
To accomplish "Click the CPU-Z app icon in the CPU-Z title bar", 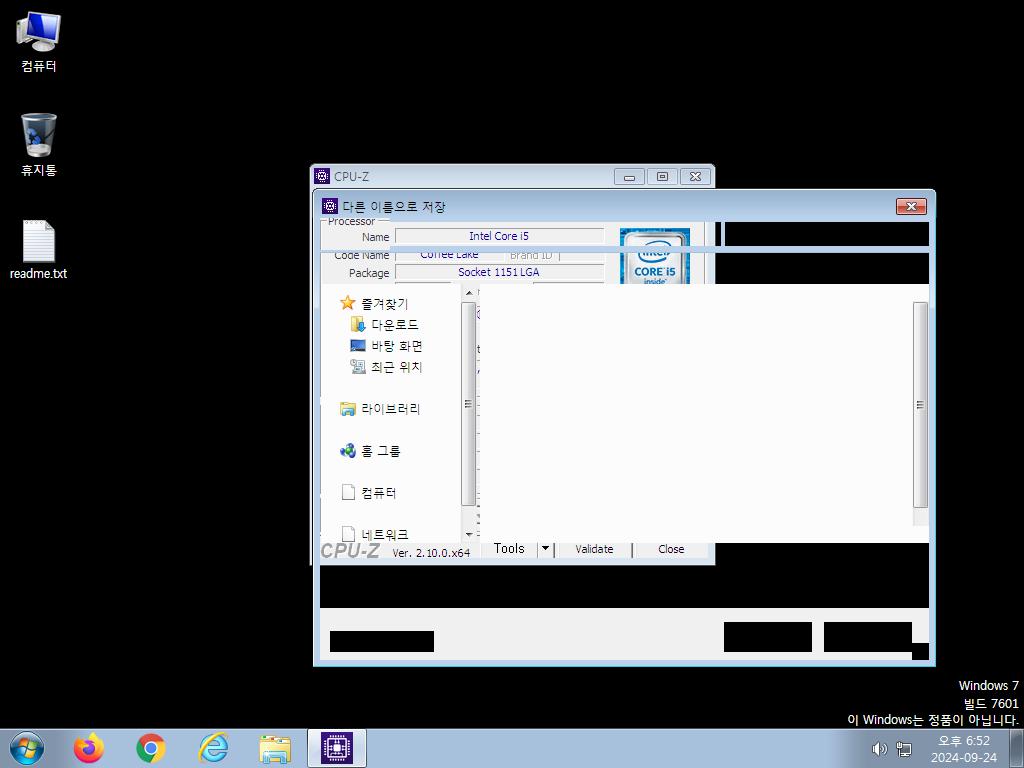I will click(x=322, y=176).
